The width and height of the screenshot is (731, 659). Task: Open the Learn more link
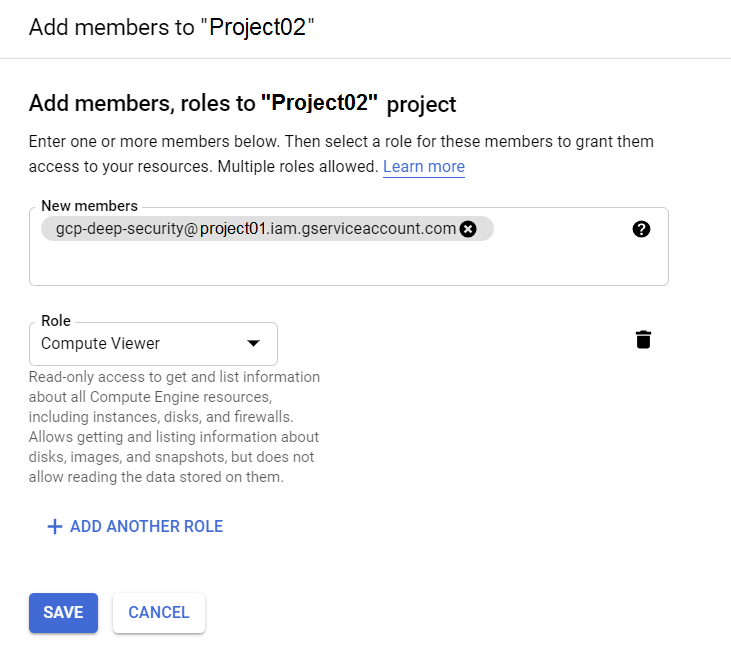point(423,166)
